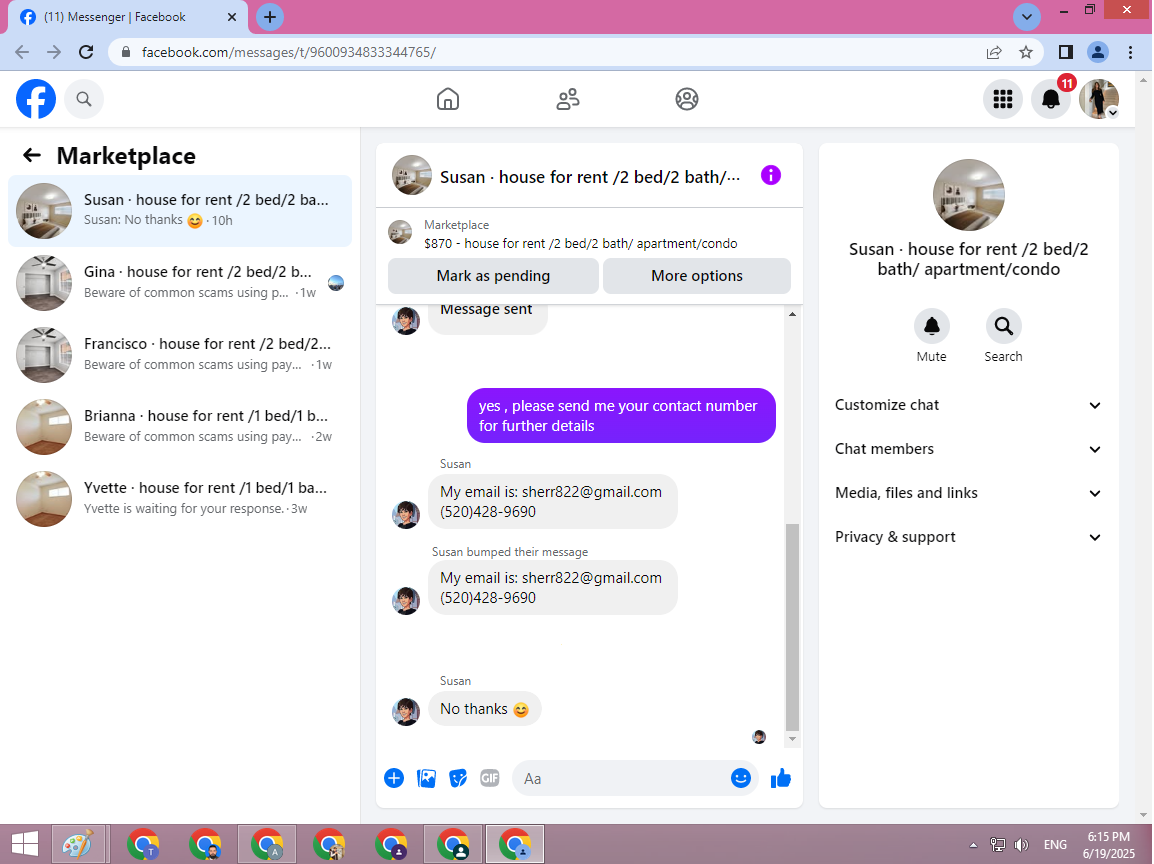Open Facebook search magnifier
Viewport: 1154px width, 864px height.
[x=84, y=99]
